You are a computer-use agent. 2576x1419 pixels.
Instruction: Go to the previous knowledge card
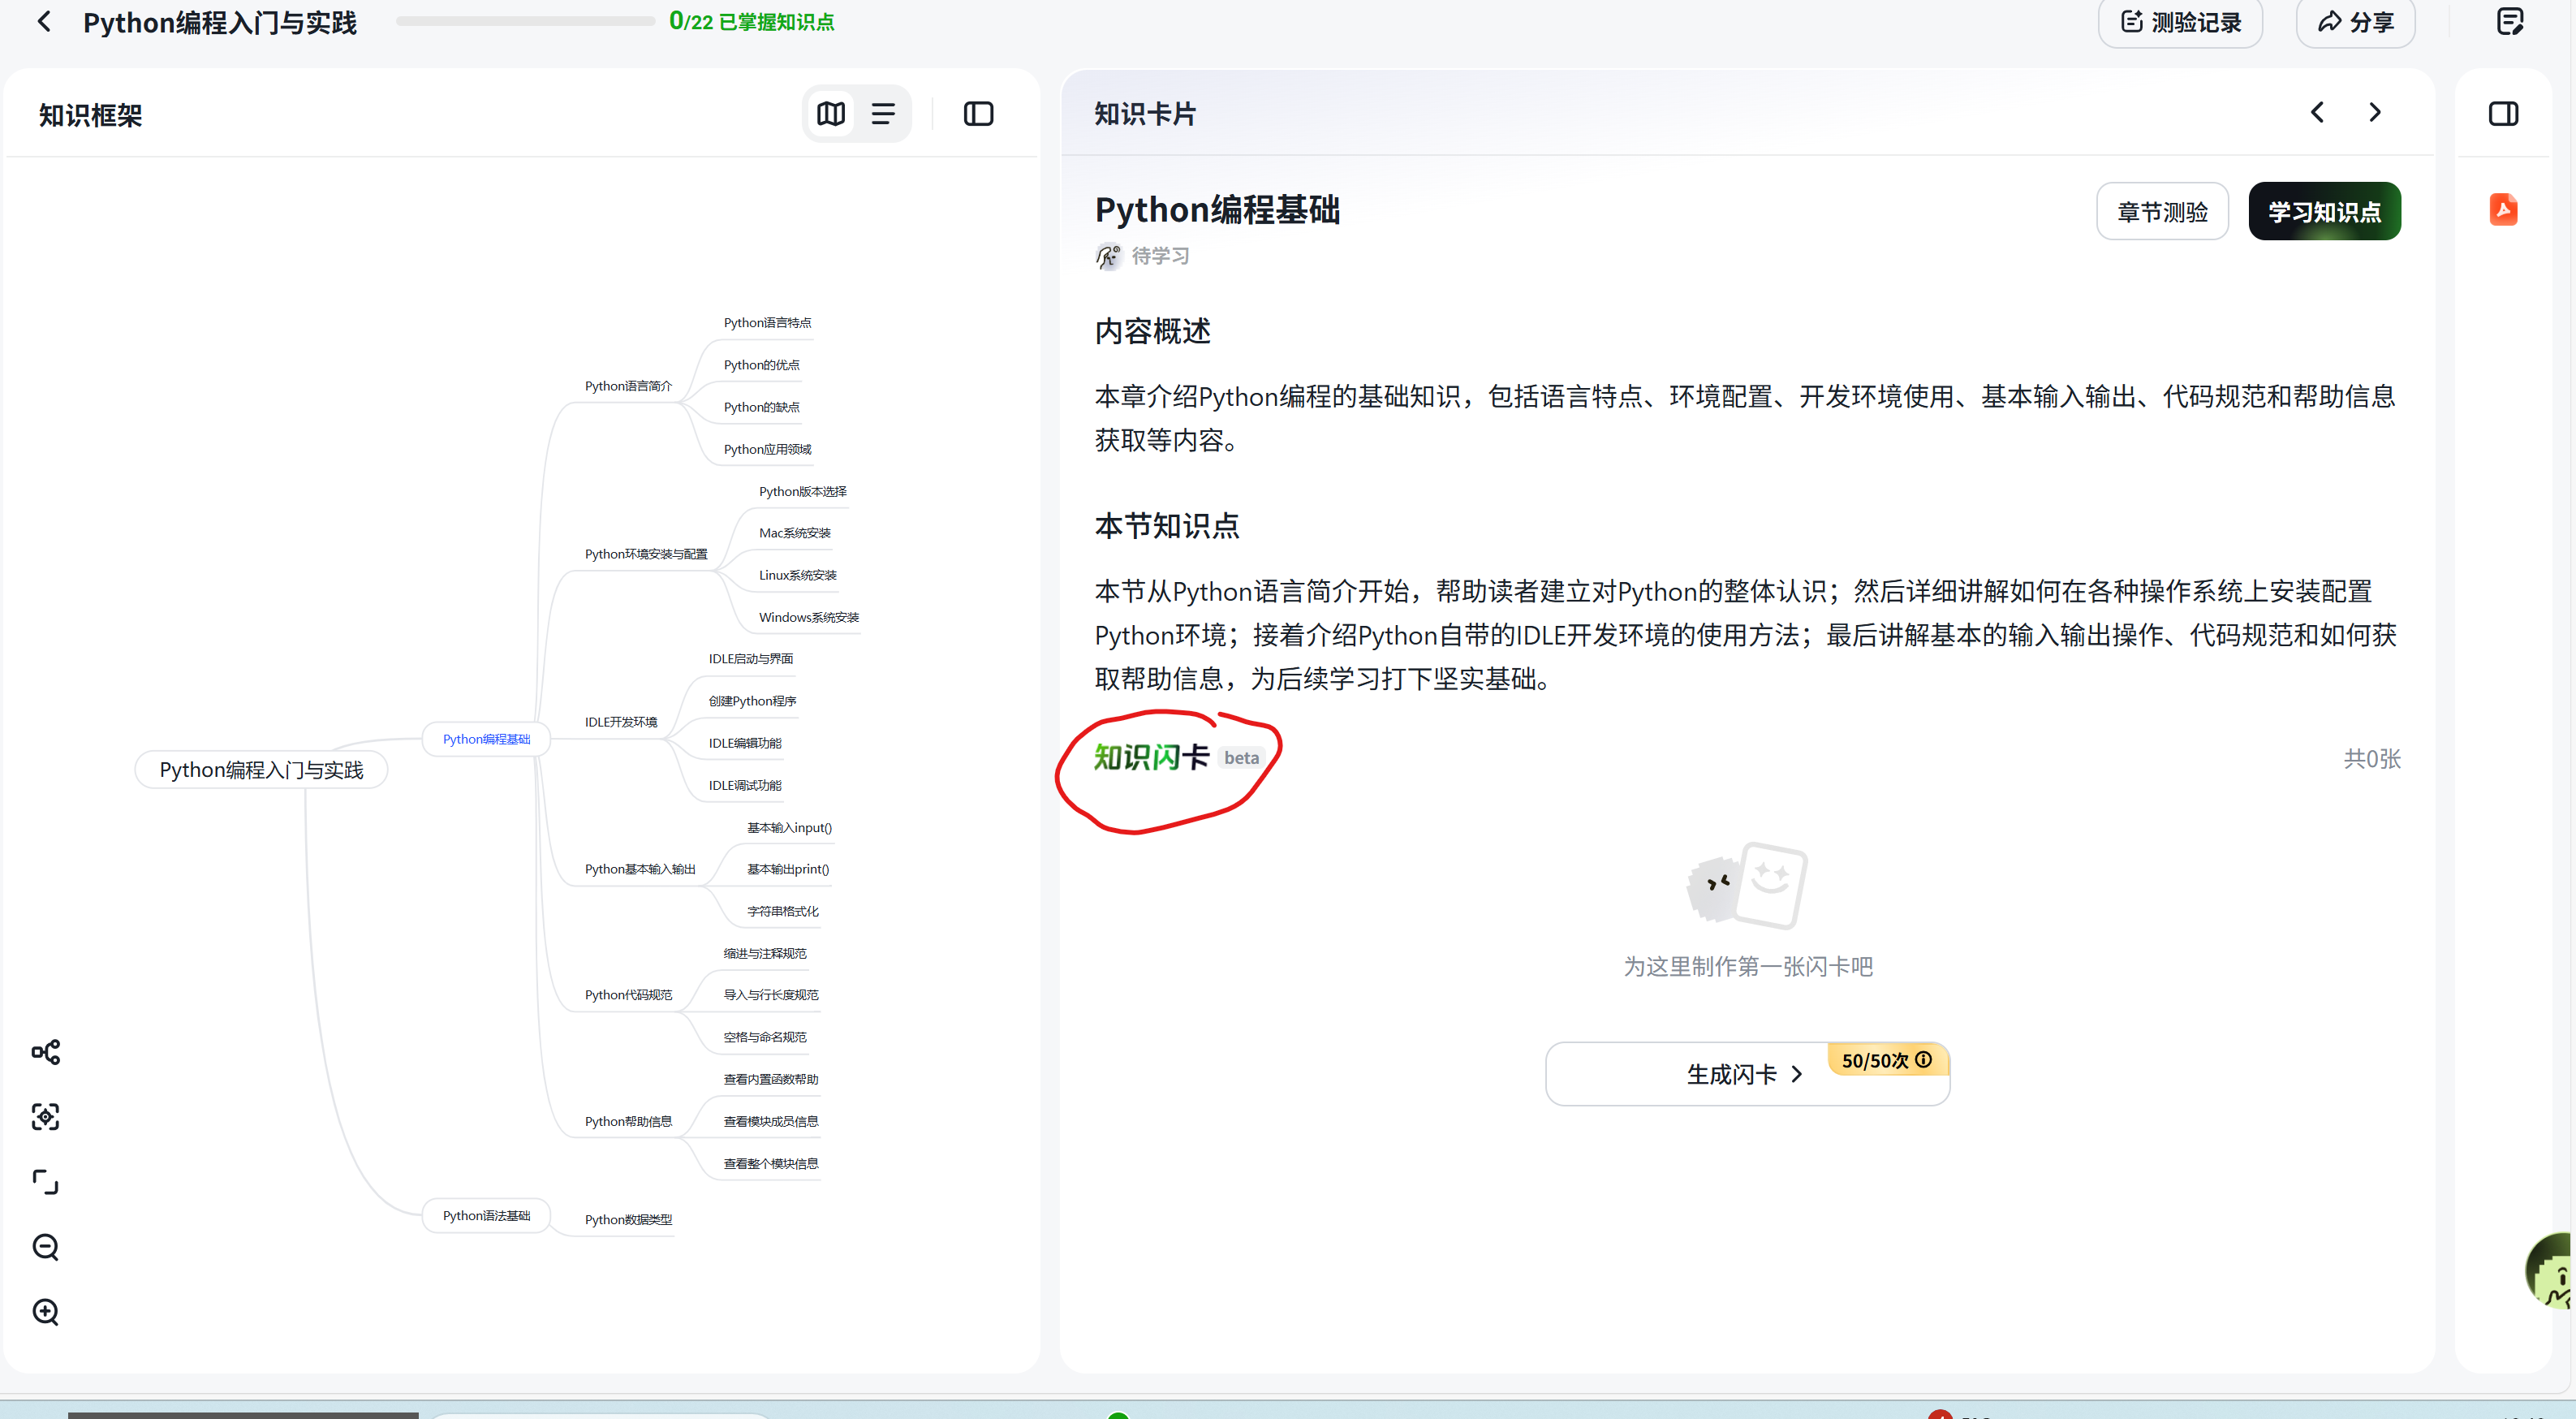click(2317, 113)
